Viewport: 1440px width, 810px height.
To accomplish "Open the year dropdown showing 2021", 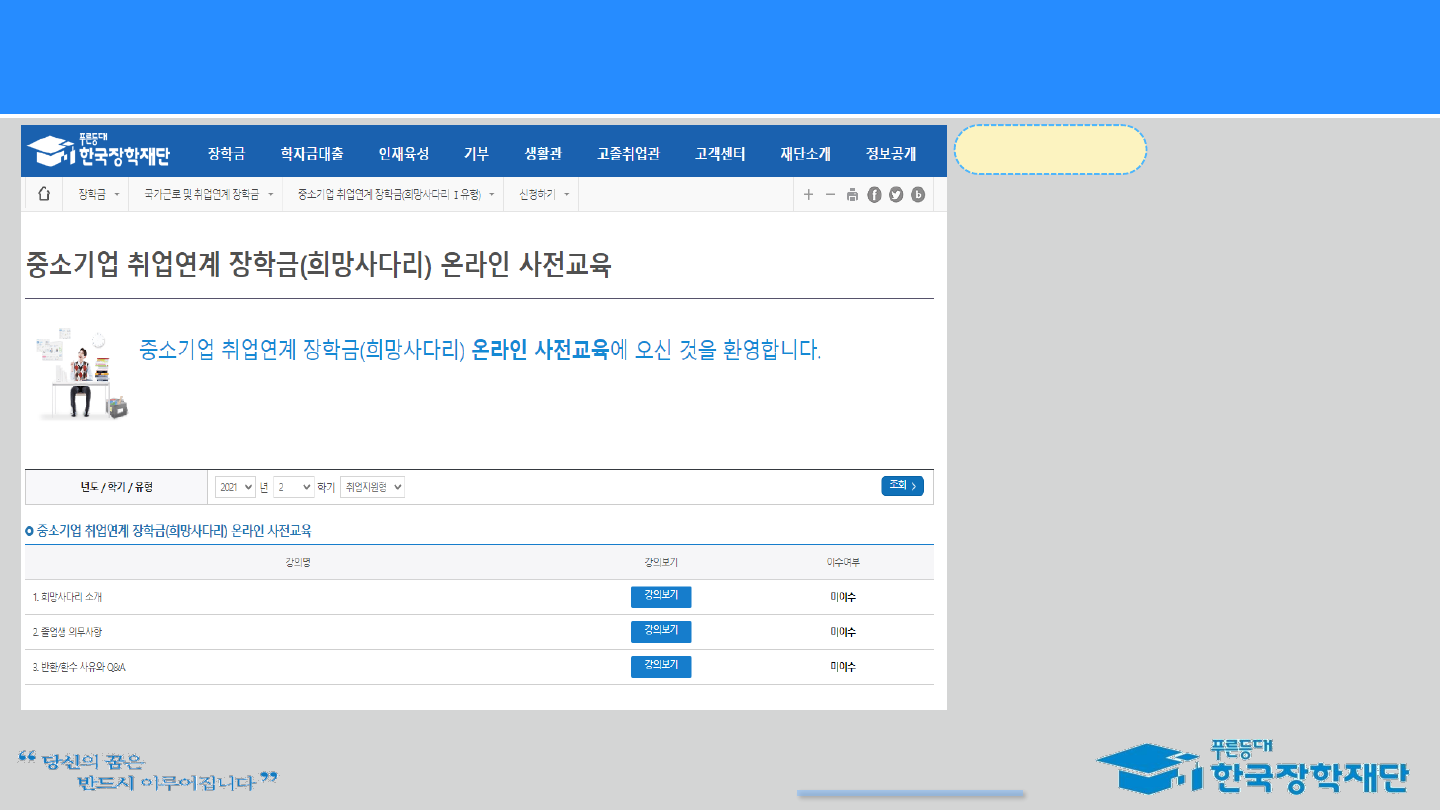I will point(235,487).
